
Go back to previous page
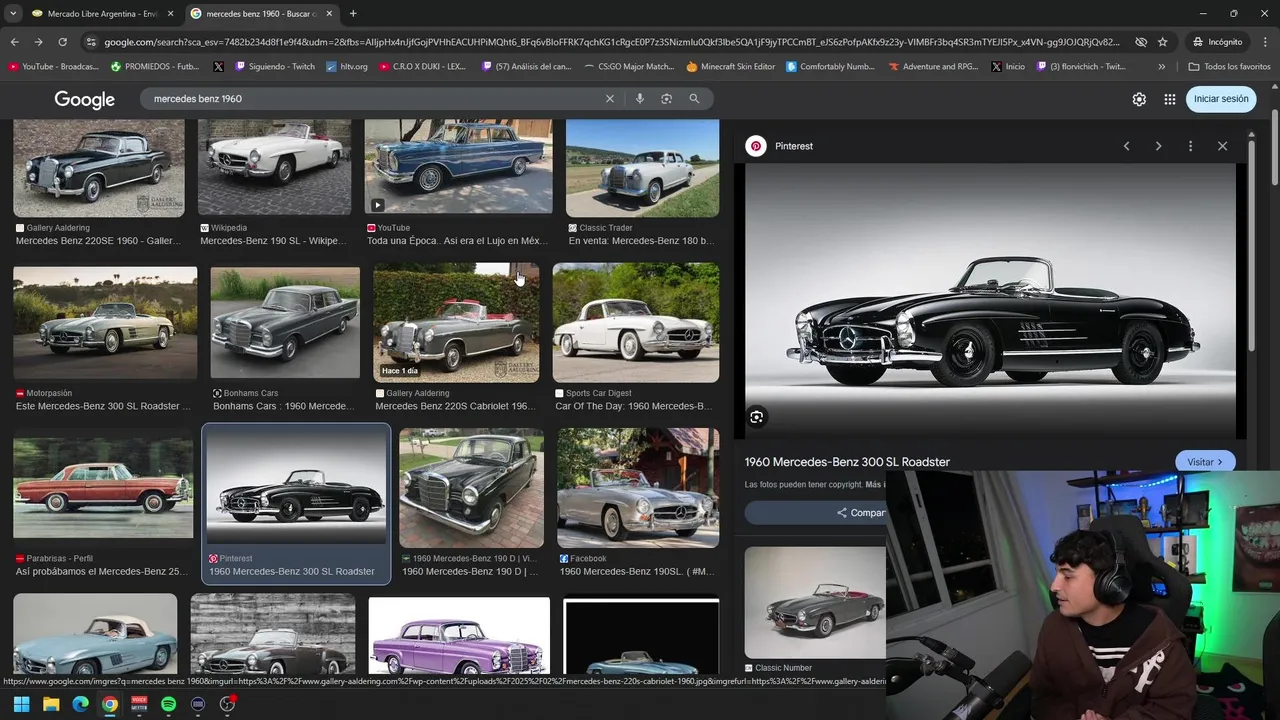click(14, 42)
